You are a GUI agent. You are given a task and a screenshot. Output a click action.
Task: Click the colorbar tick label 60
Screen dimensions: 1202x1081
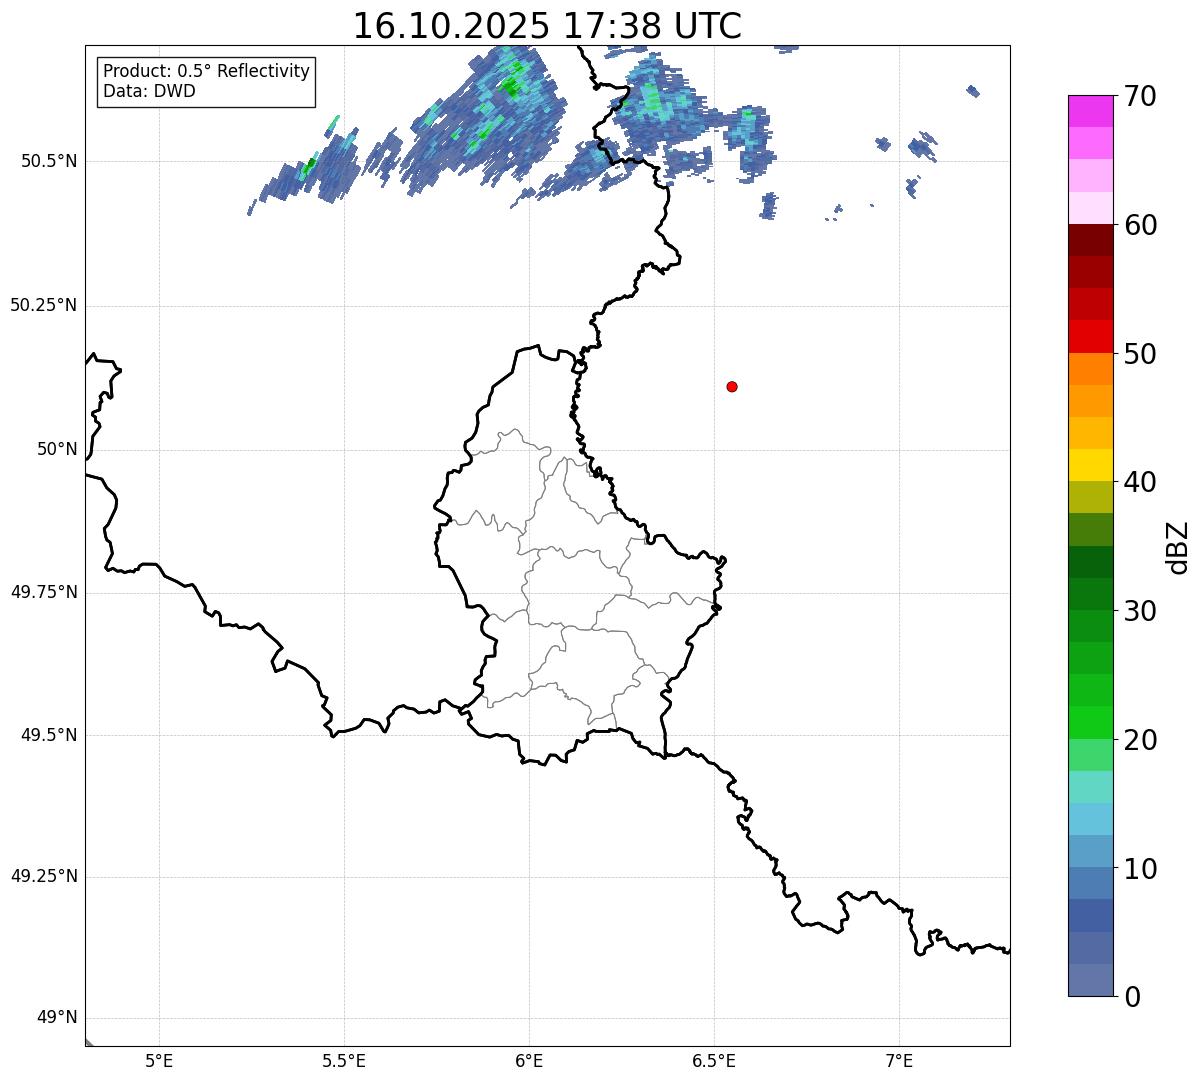pos(1139,225)
